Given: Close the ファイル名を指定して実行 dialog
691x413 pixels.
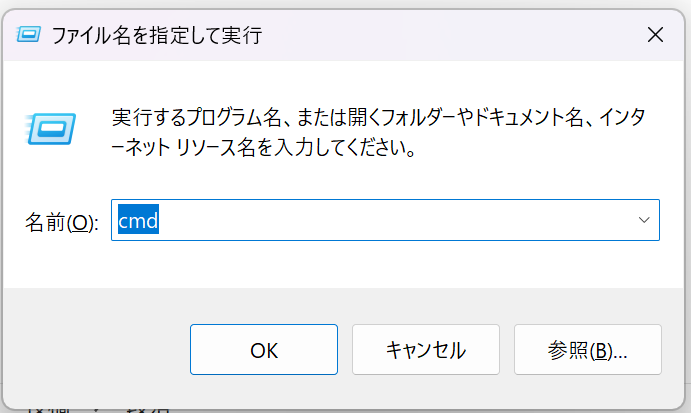Looking at the screenshot, I should (x=655, y=35).
